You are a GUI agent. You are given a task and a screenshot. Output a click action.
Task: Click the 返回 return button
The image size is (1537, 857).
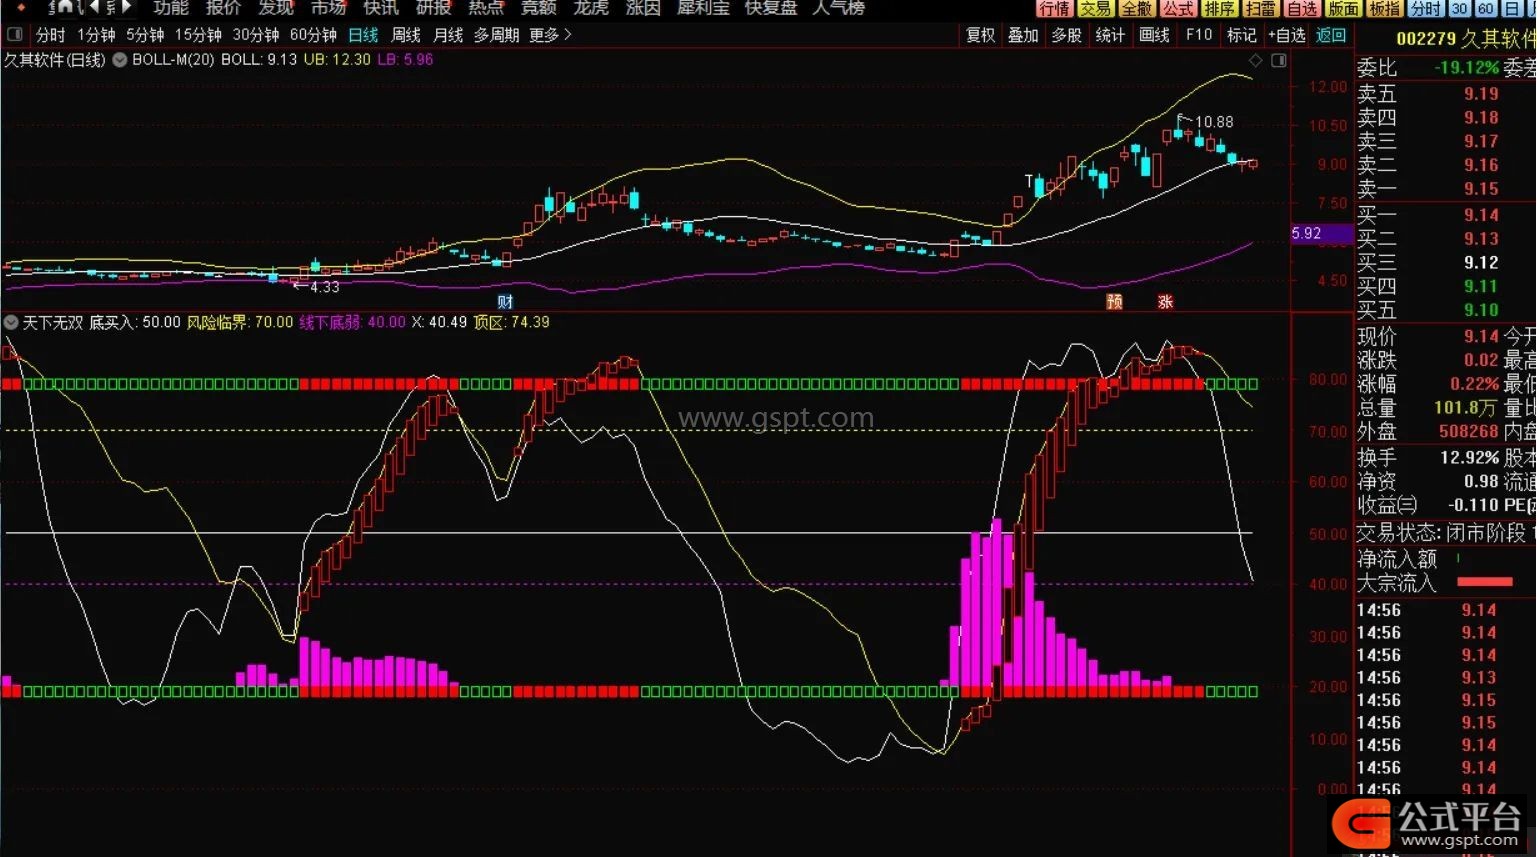[x=1331, y=35]
